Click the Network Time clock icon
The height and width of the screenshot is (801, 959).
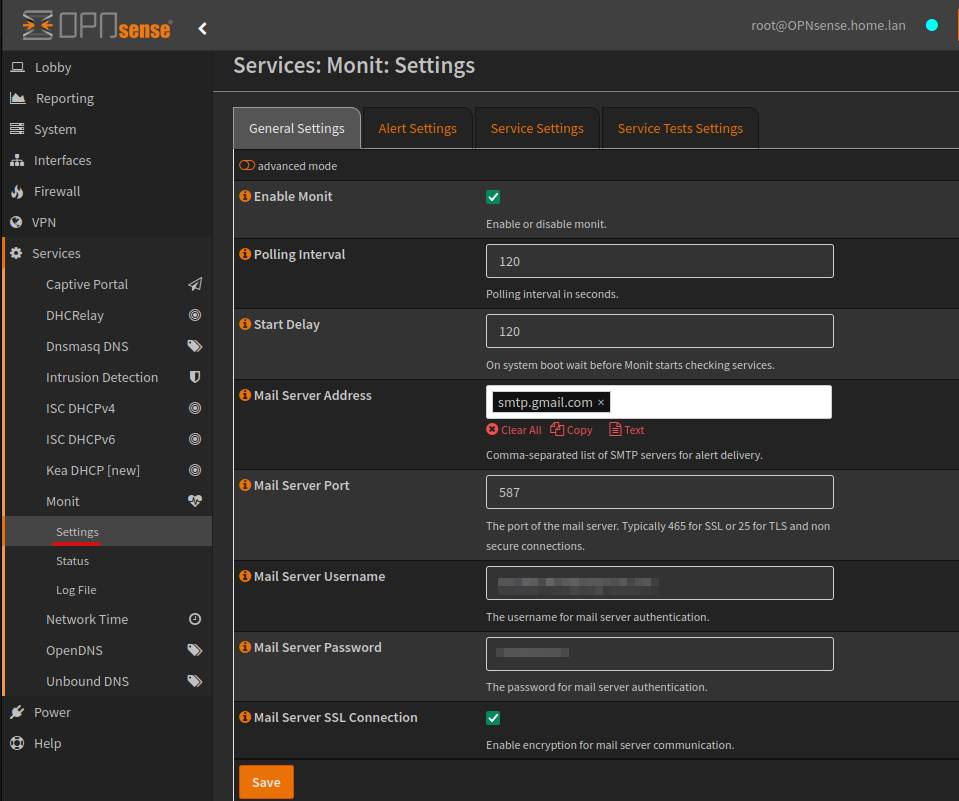(x=194, y=619)
